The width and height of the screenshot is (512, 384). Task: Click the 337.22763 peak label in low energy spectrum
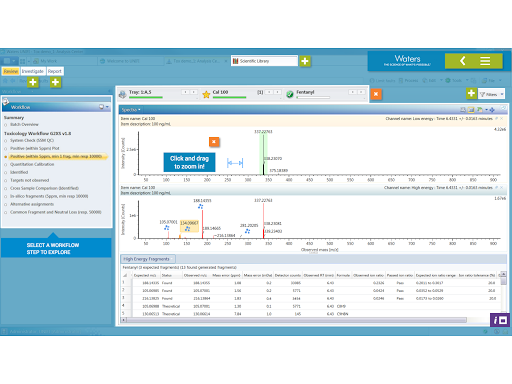click(263, 132)
